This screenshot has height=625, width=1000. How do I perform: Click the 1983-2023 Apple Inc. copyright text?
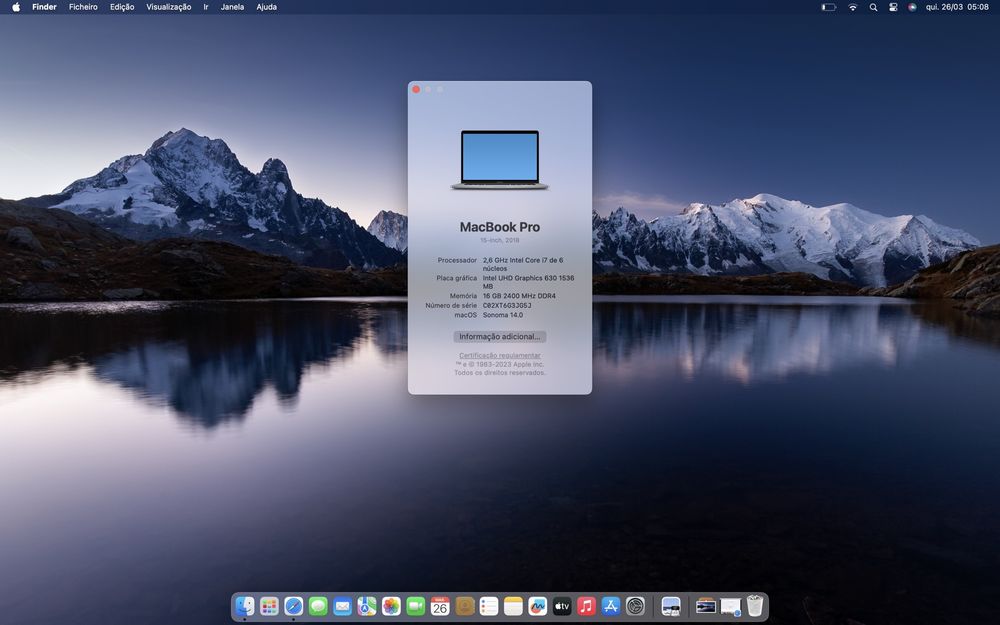point(500,364)
